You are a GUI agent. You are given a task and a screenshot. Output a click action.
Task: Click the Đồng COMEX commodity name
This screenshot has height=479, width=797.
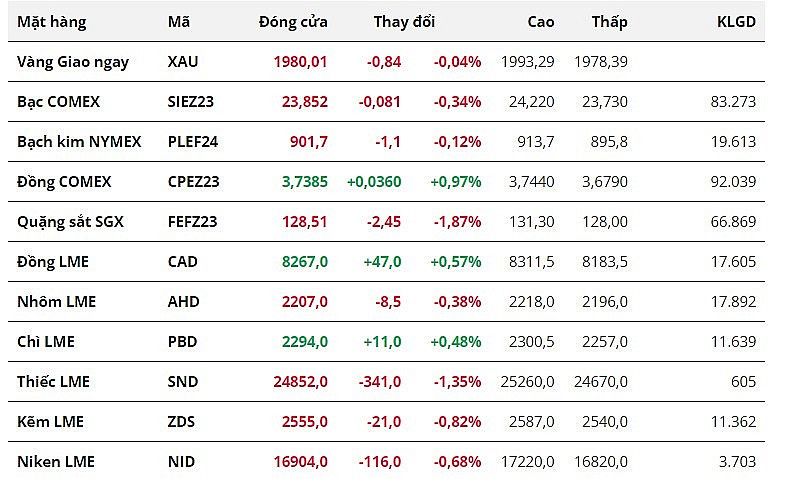coord(64,182)
